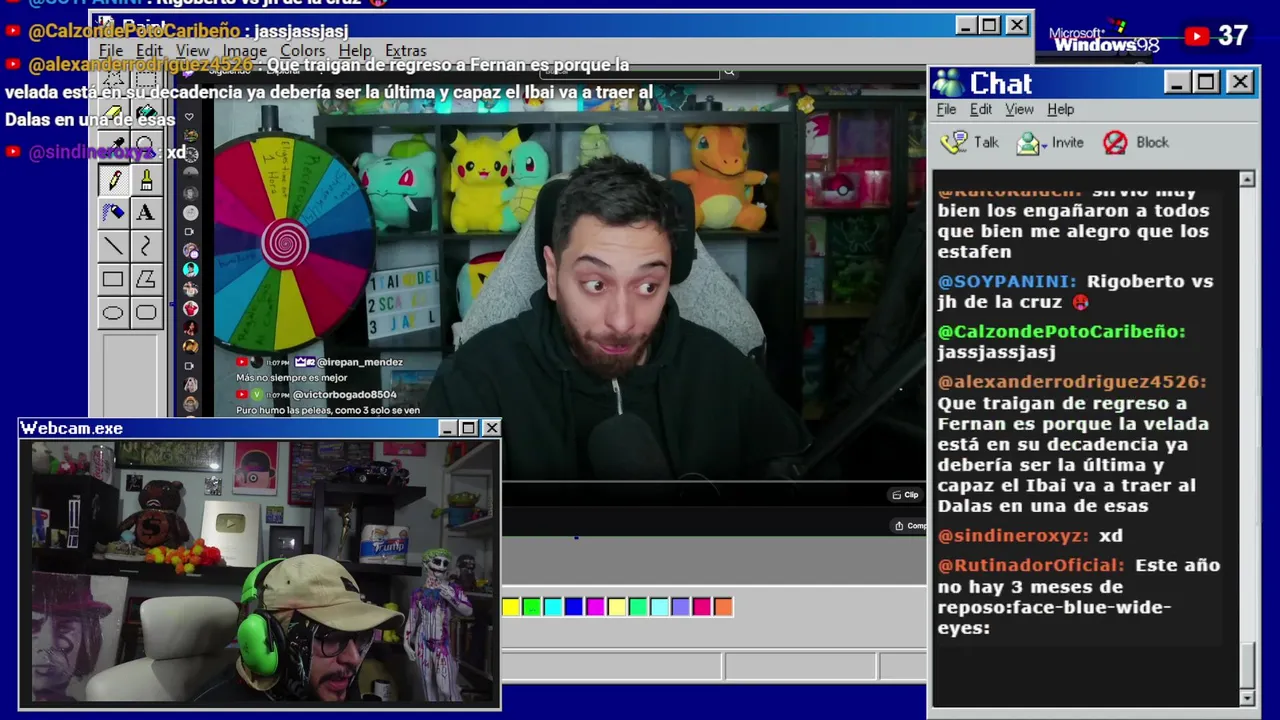Pick the periwinkle purple-blue swatch
The width and height of the screenshot is (1280, 720).
point(681,606)
